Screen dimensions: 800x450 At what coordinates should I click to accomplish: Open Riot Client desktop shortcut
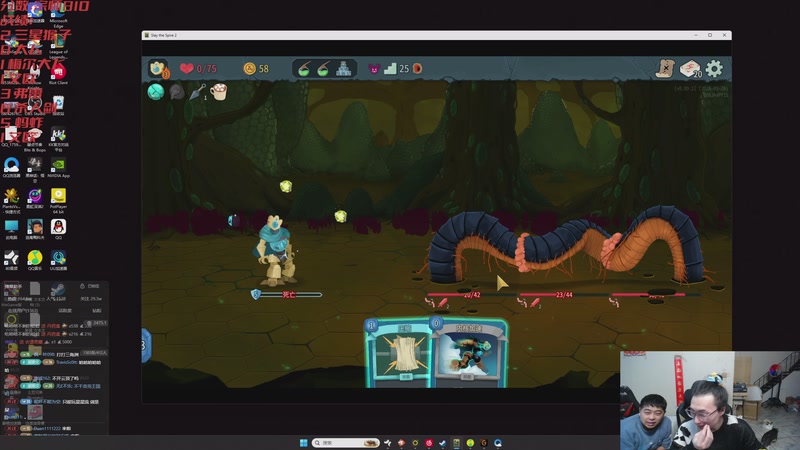pyautogui.click(x=58, y=74)
